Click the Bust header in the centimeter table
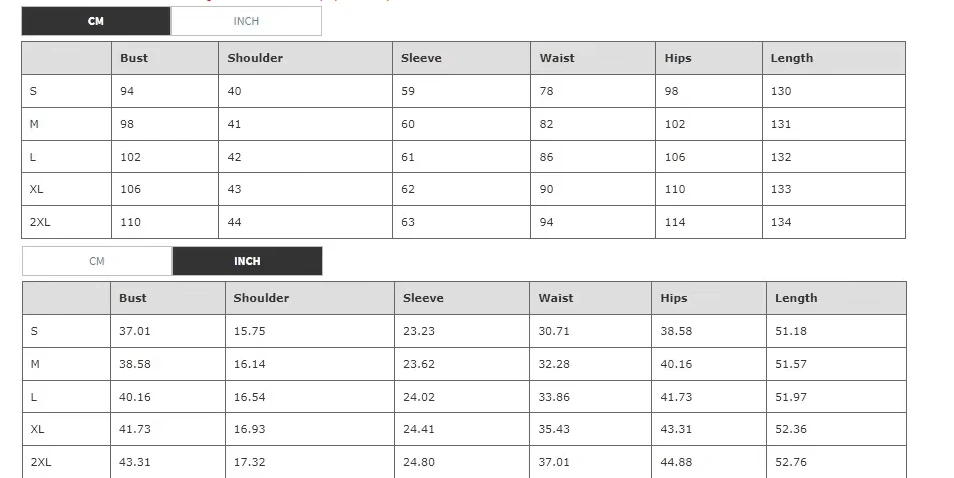The width and height of the screenshot is (954, 478). [134, 58]
